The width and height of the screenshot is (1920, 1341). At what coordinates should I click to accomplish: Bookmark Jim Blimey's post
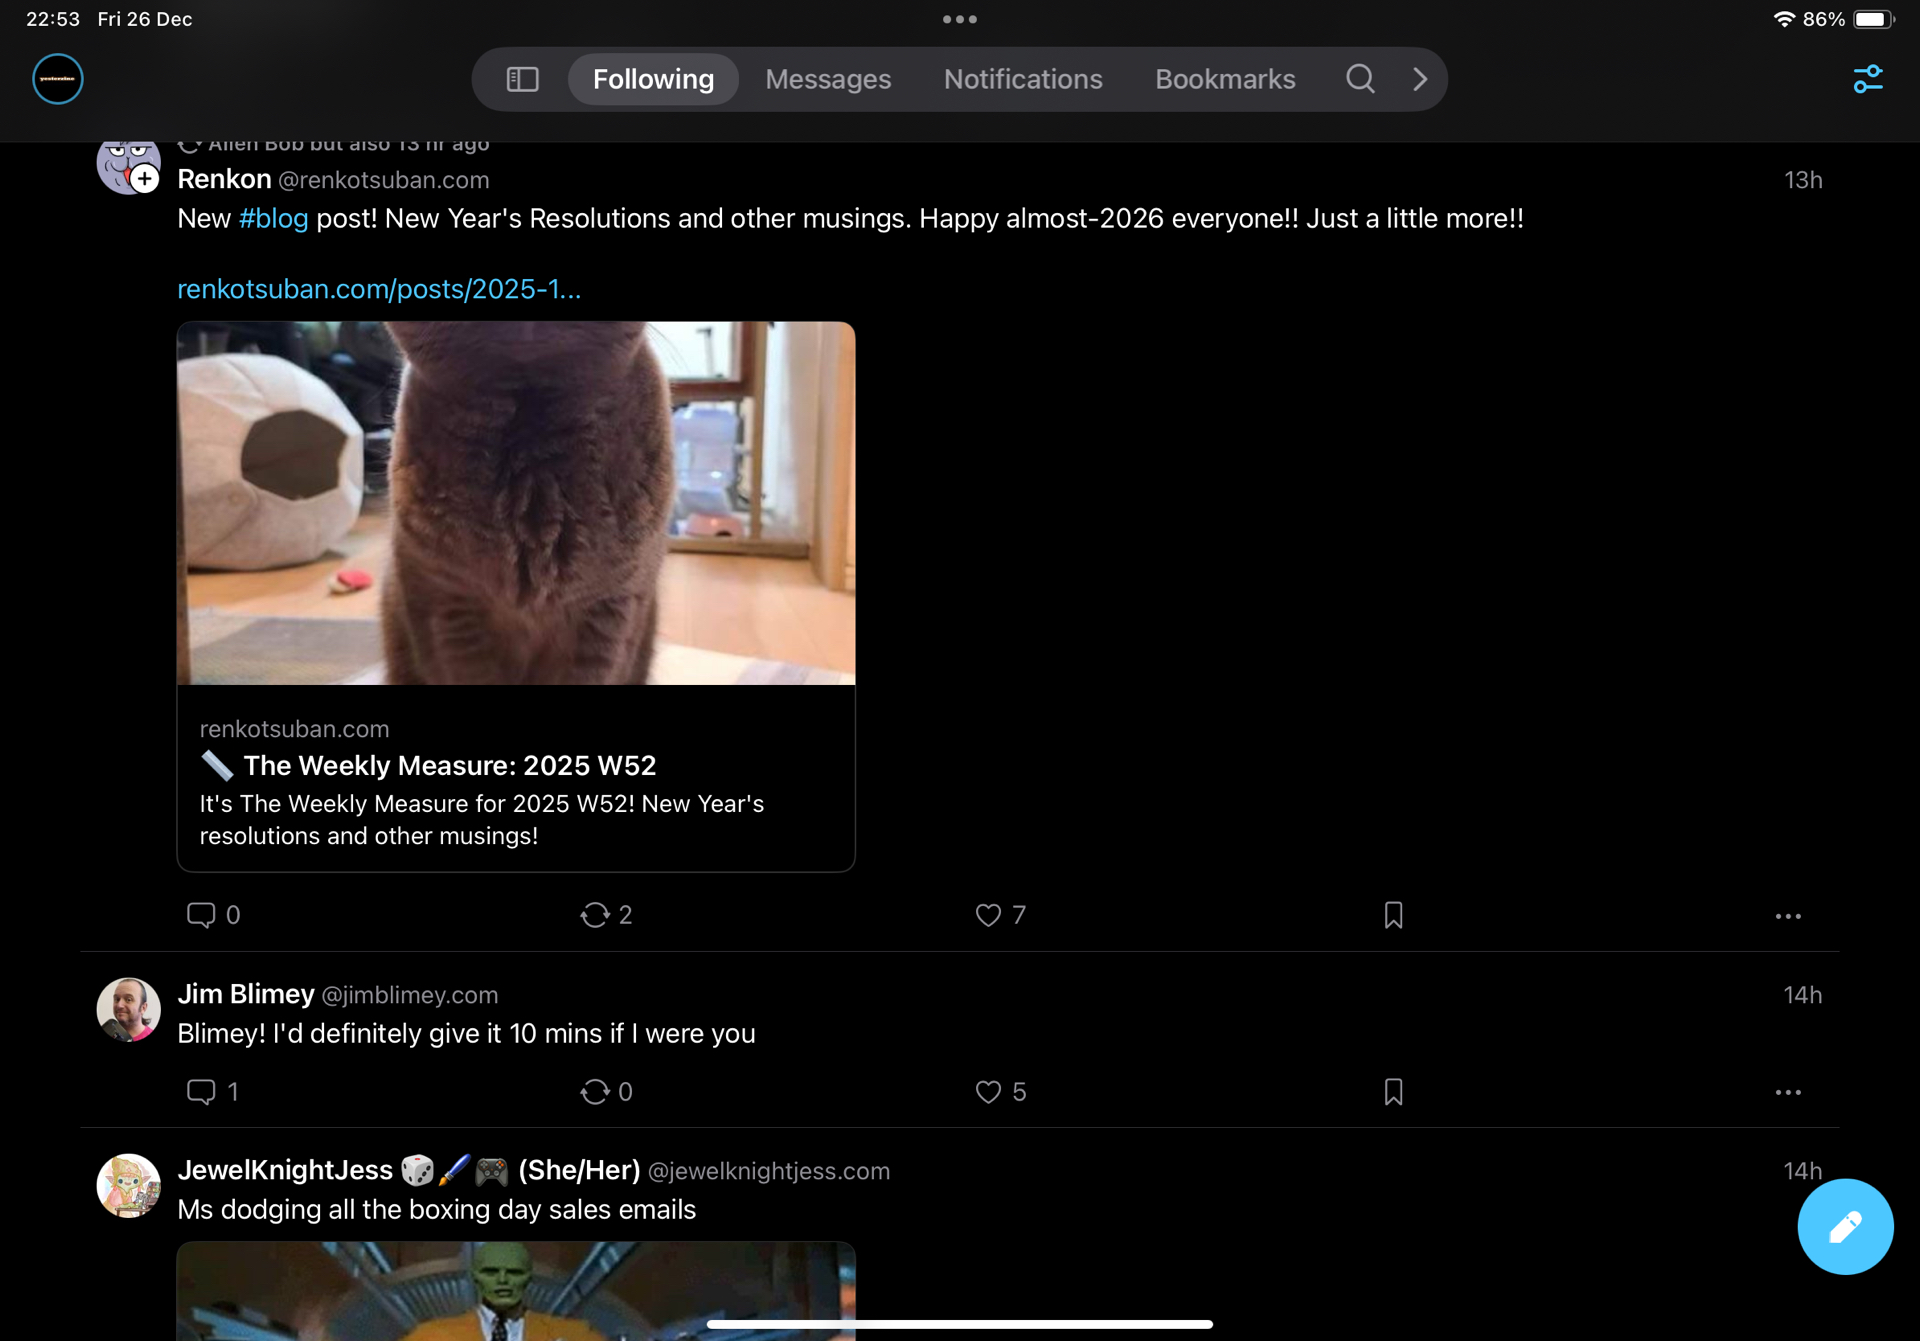(x=1393, y=1091)
